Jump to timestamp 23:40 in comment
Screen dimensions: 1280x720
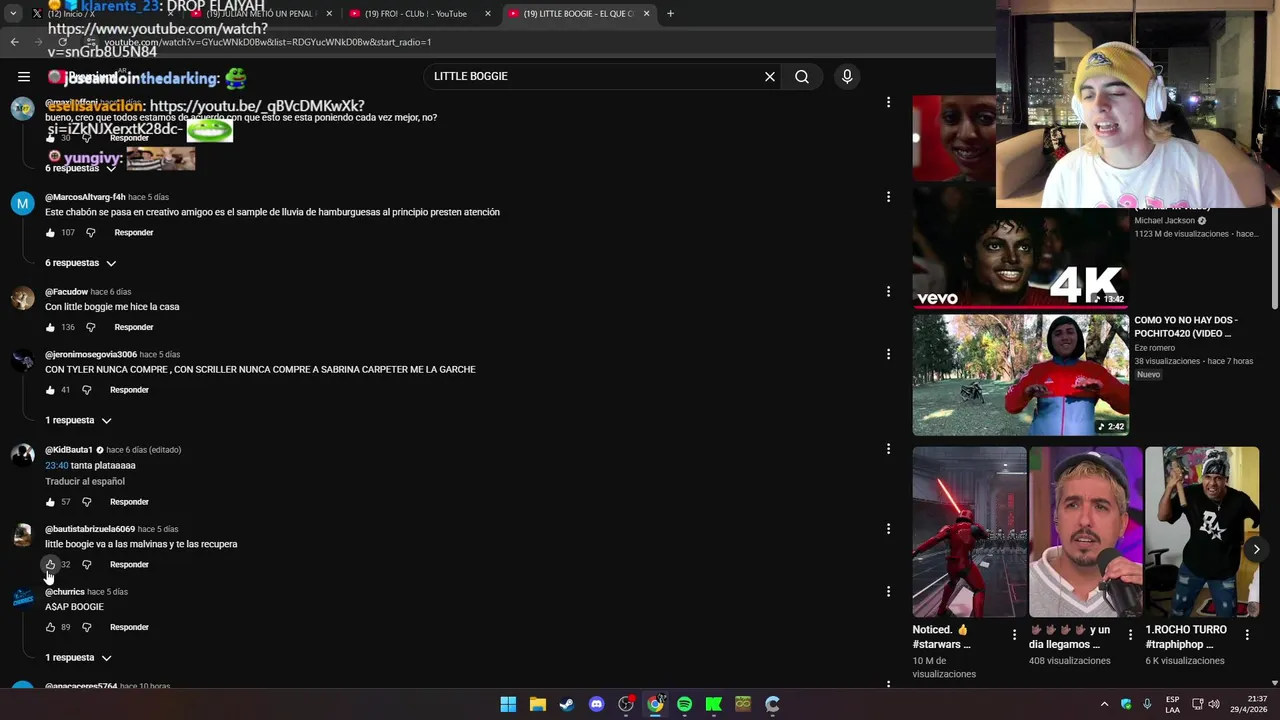[56, 465]
